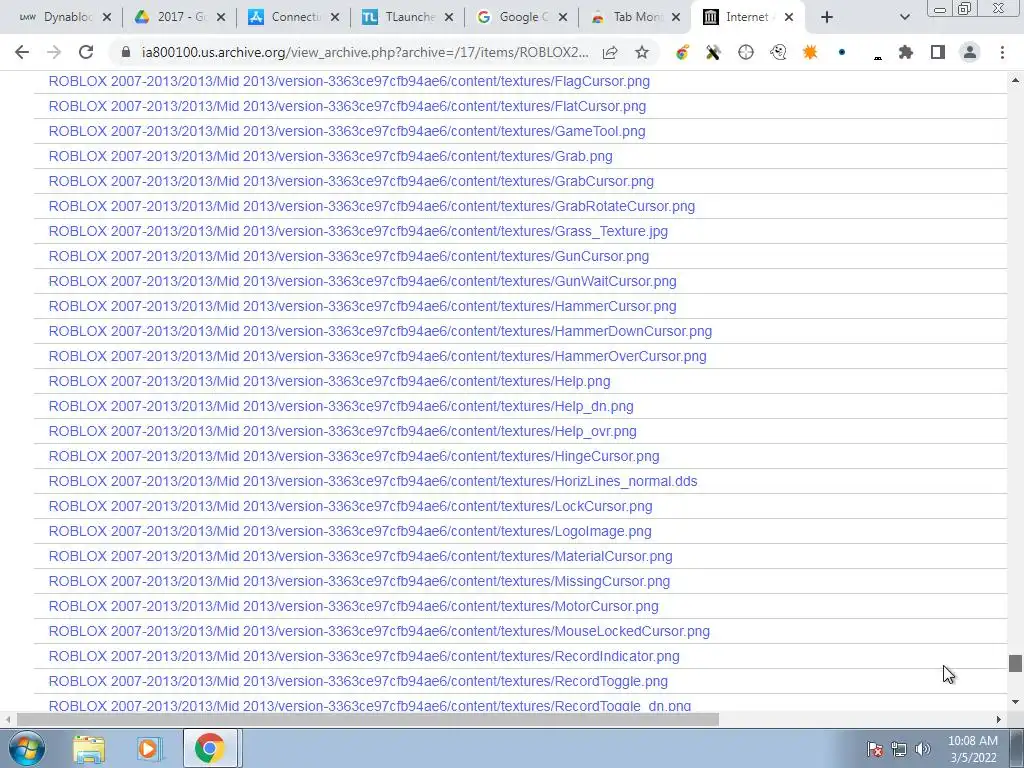Open the HammerDownCursor.png link
Screen dimensions: 1024x768
pyautogui.click(x=380, y=331)
